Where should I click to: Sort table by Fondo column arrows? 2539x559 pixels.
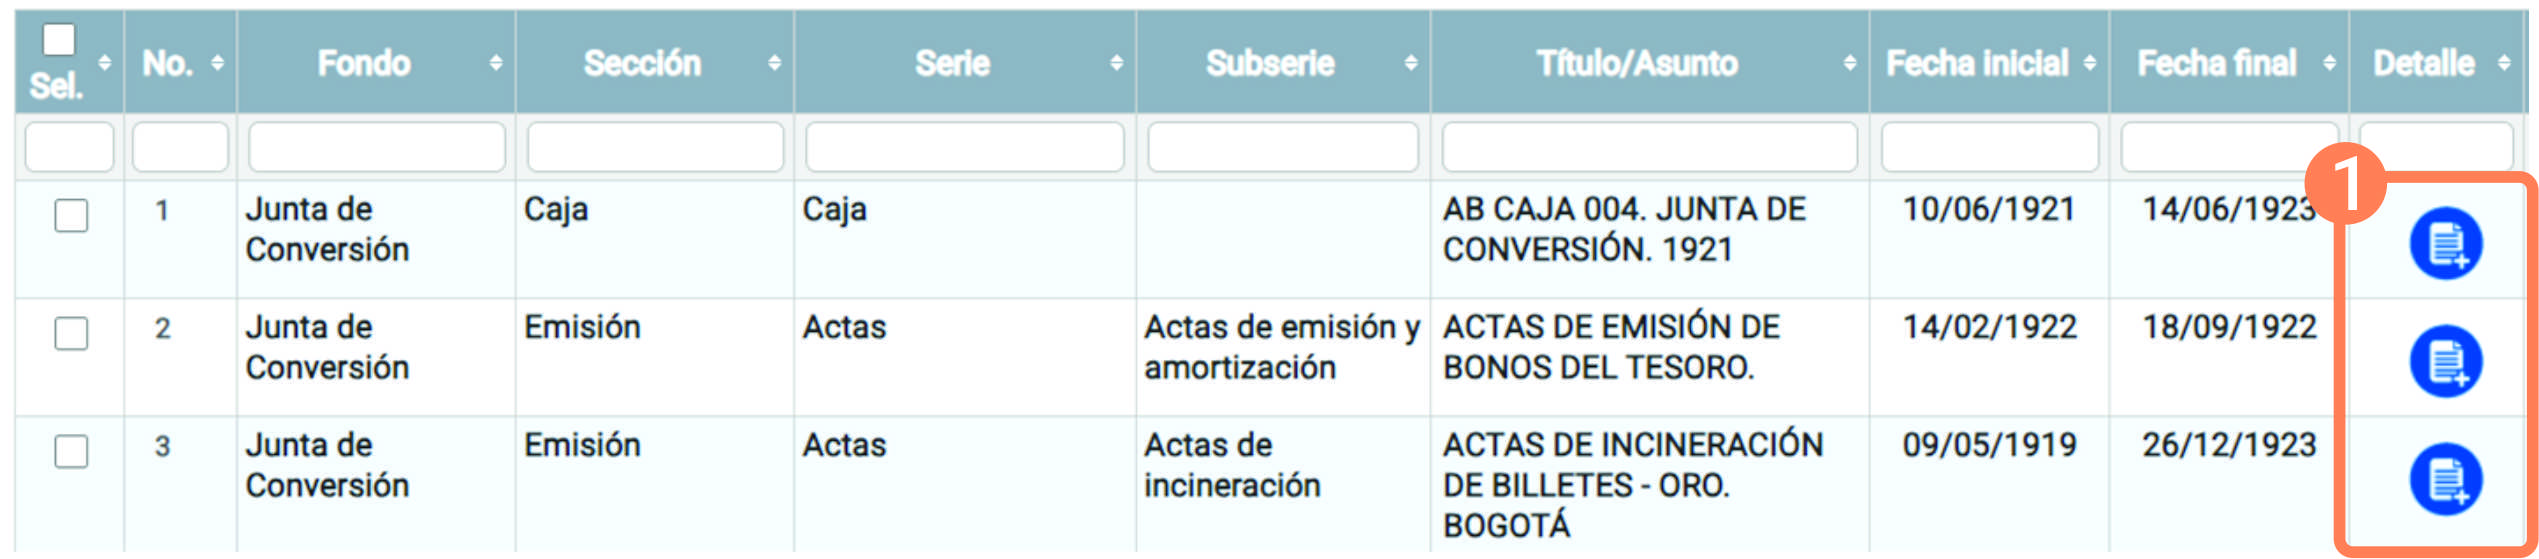495,63
